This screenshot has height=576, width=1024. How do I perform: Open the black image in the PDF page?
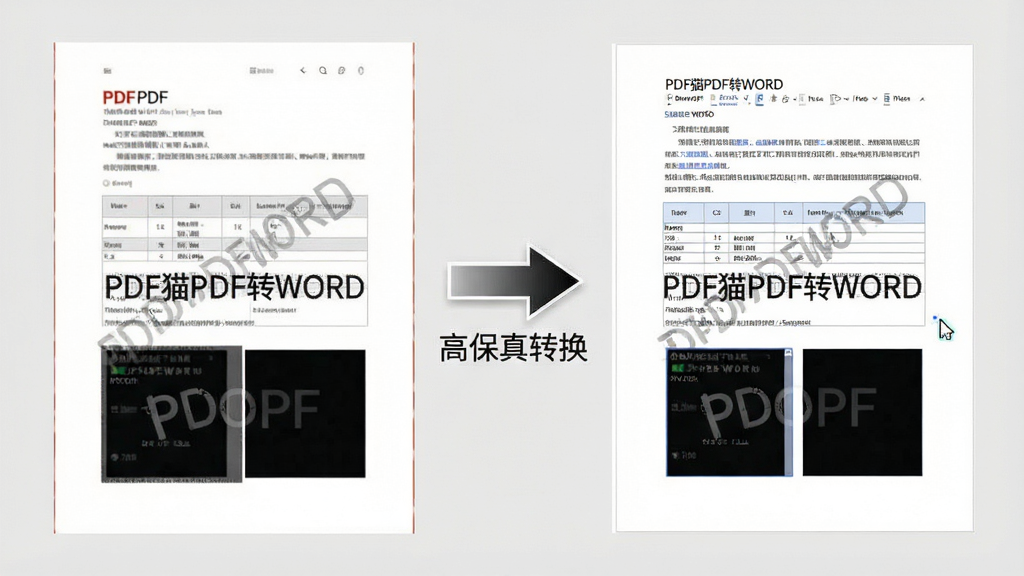pos(305,413)
